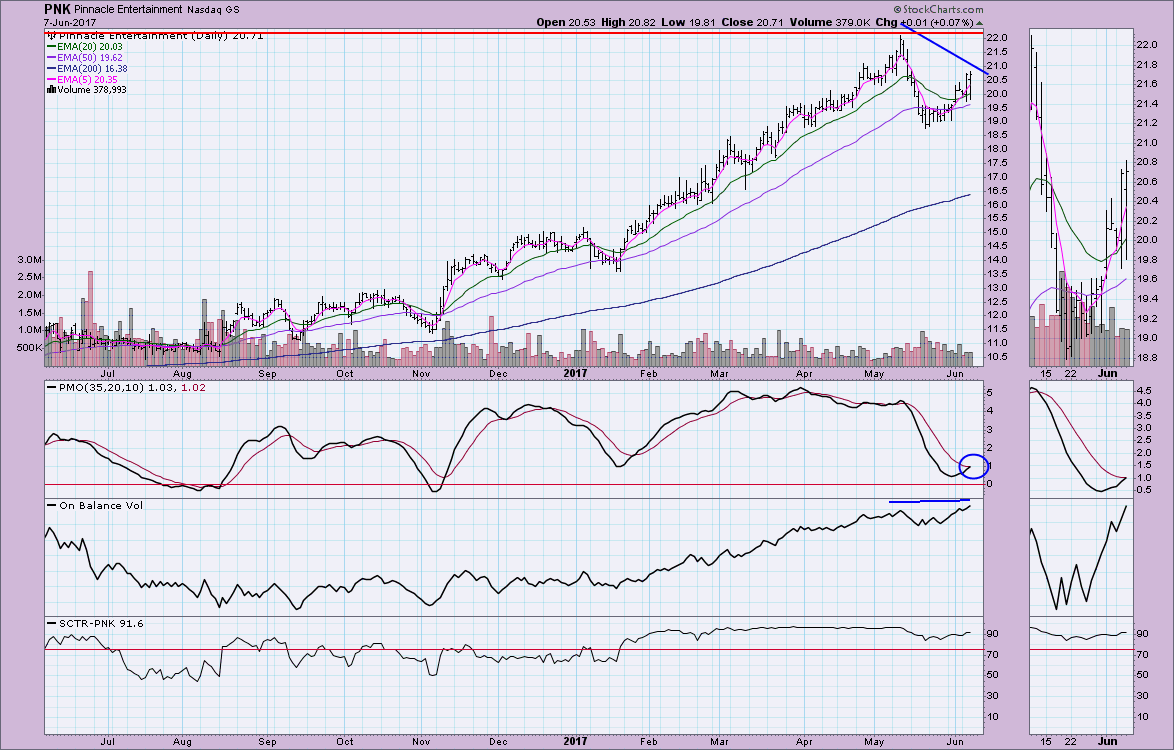Screen dimensions: 1174x750
Task: Click the Volume 378,993 legend text
Action: click(x=91, y=90)
